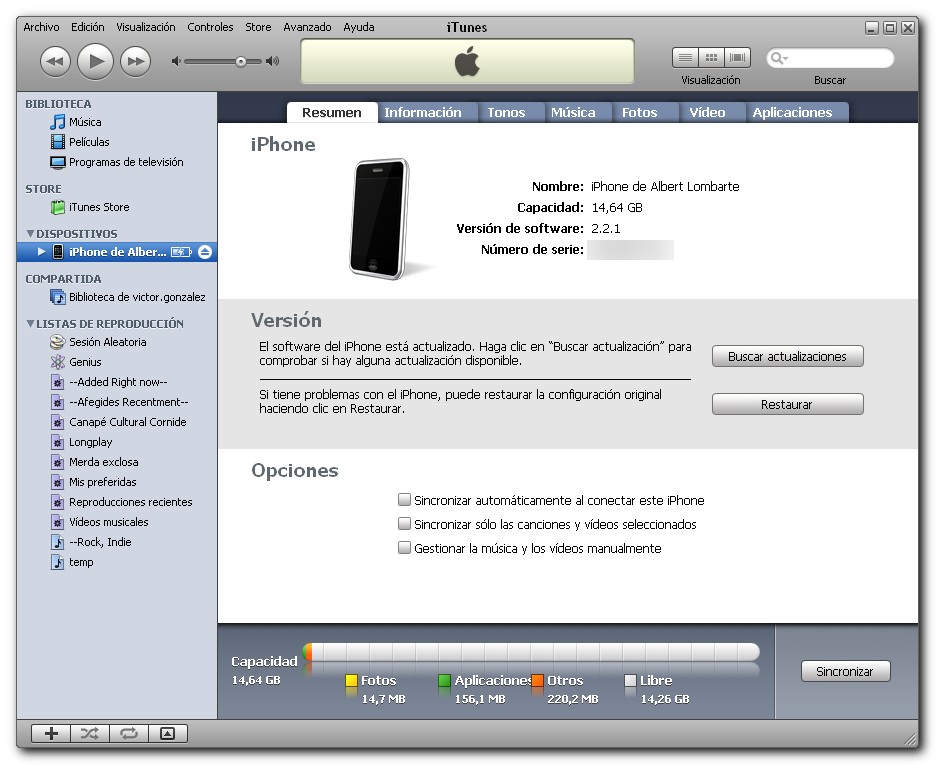
Task: Switch to the Aplicaciones tab
Action: point(797,112)
